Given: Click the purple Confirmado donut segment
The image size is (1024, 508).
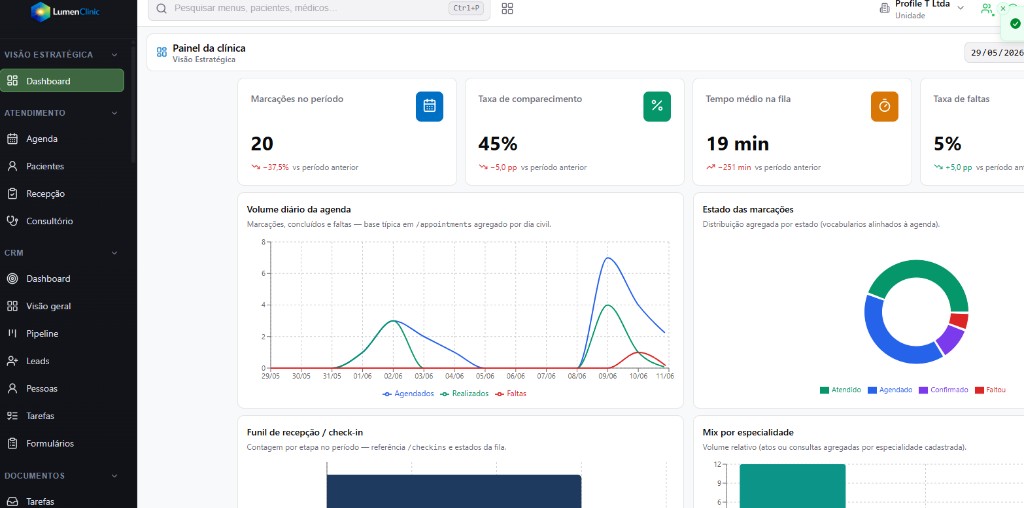Looking at the screenshot, I should [x=950, y=339].
